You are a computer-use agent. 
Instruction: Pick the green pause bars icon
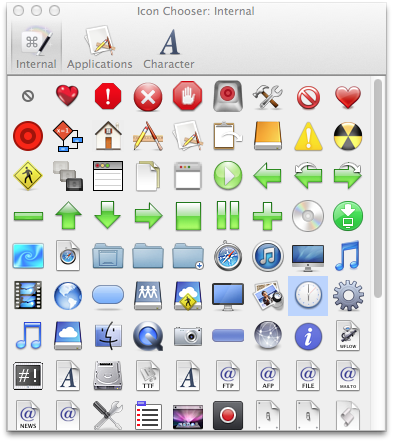tap(228, 215)
